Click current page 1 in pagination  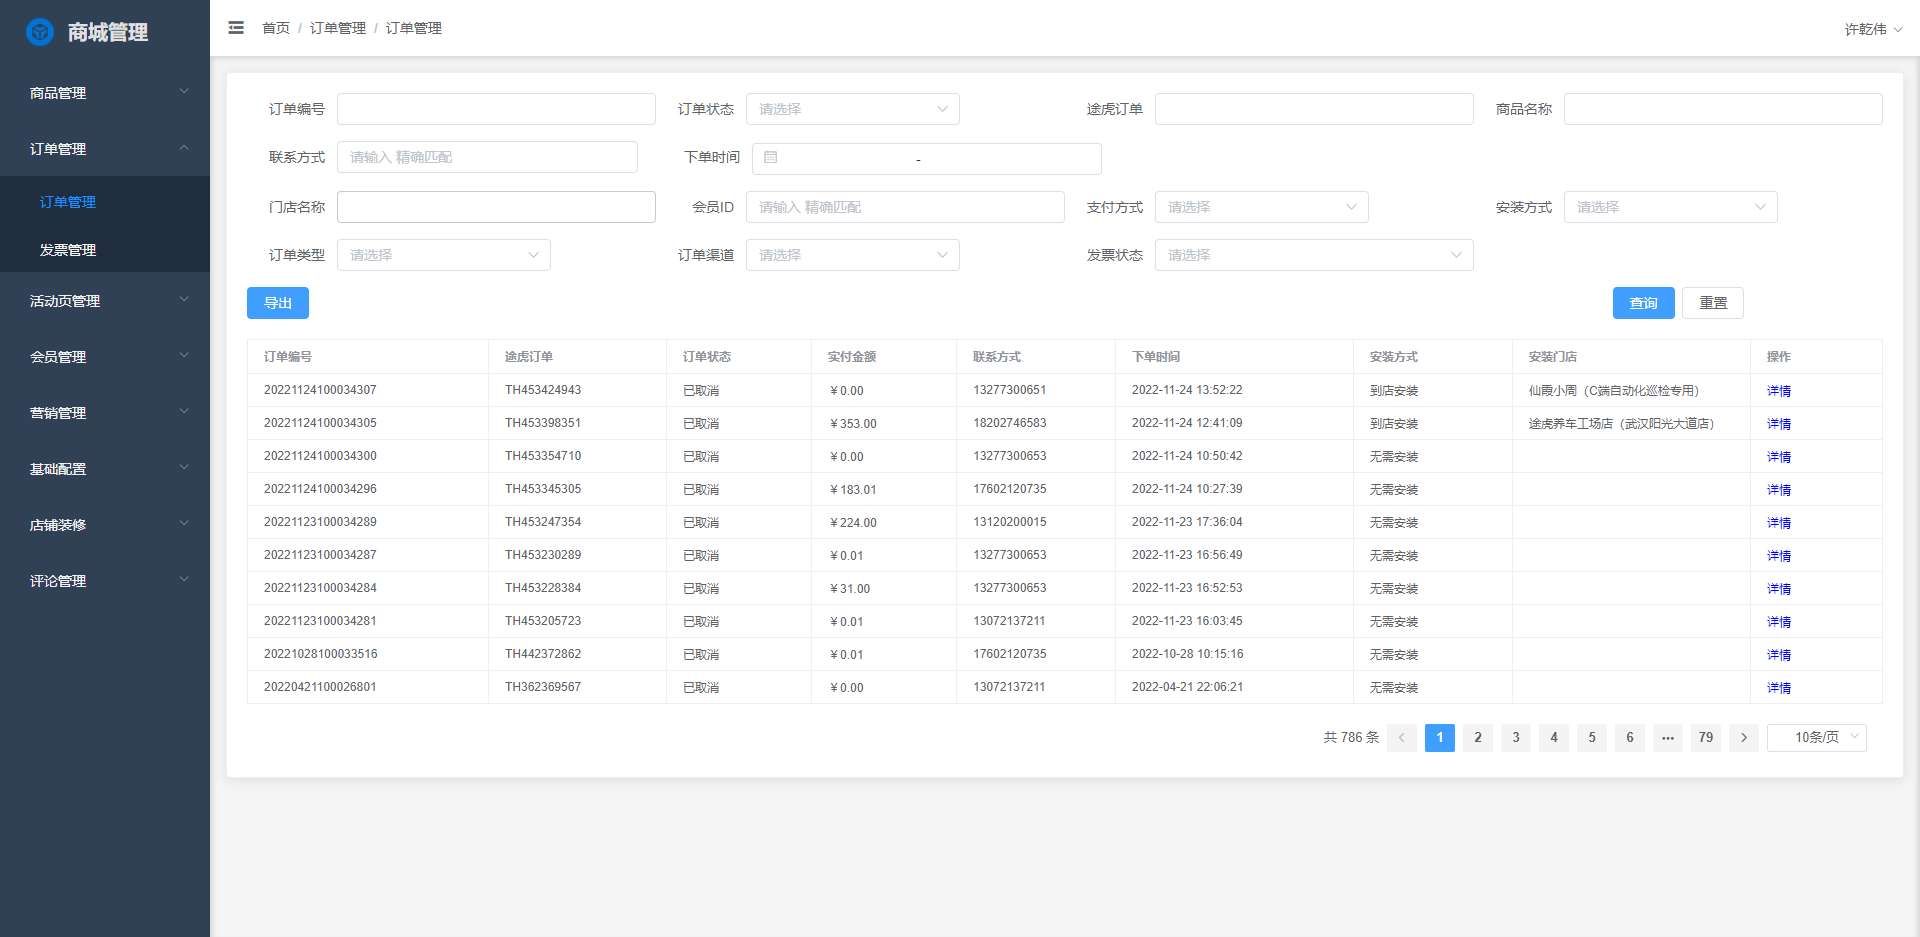point(1440,738)
